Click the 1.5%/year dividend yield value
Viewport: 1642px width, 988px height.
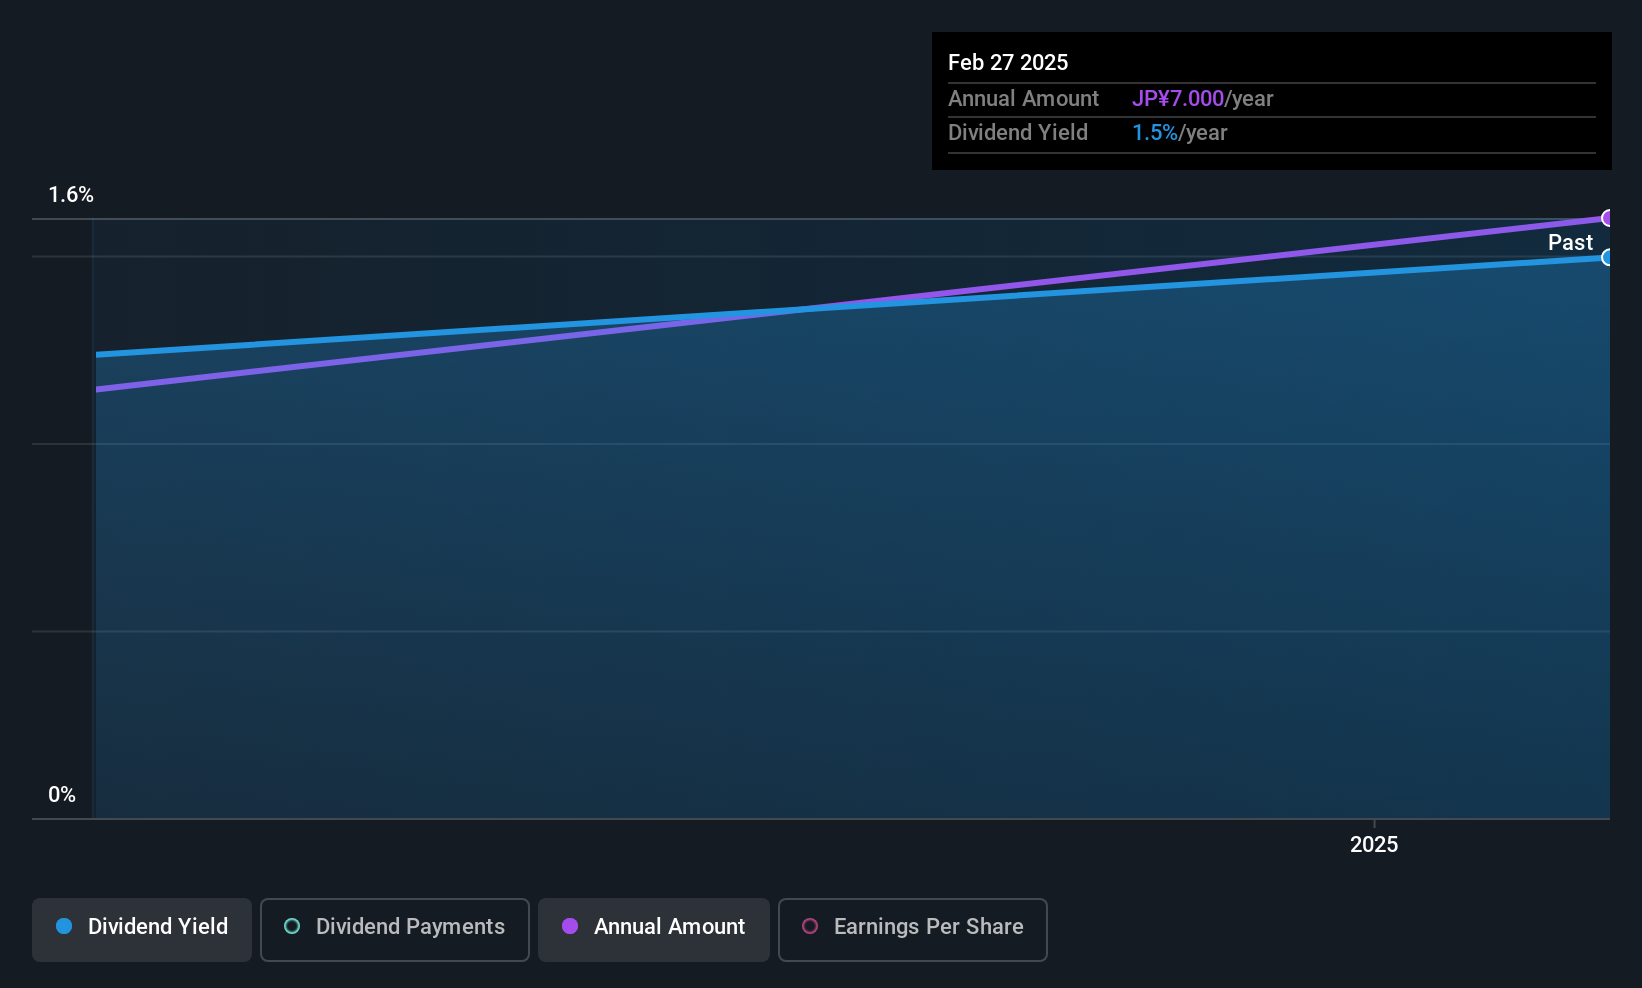click(1180, 133)
